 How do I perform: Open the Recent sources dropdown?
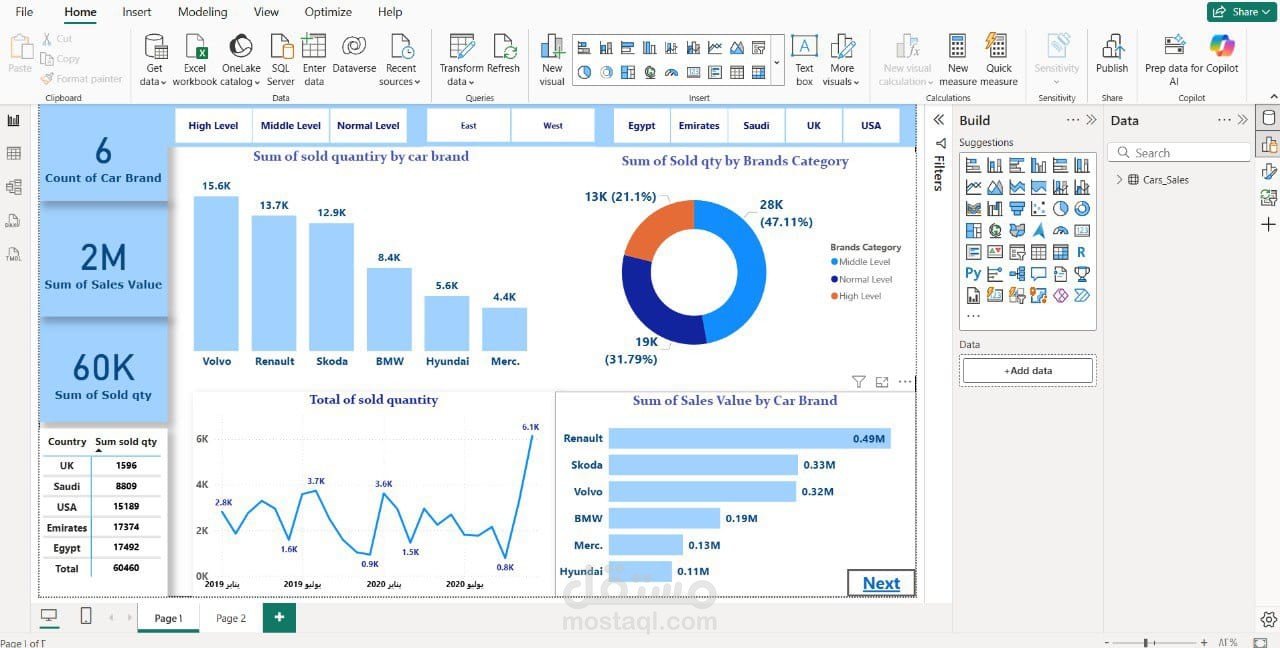tap(401, 60)
